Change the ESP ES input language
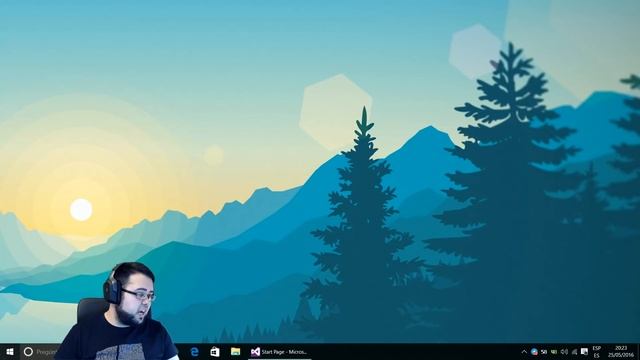 tap(597, 351)
